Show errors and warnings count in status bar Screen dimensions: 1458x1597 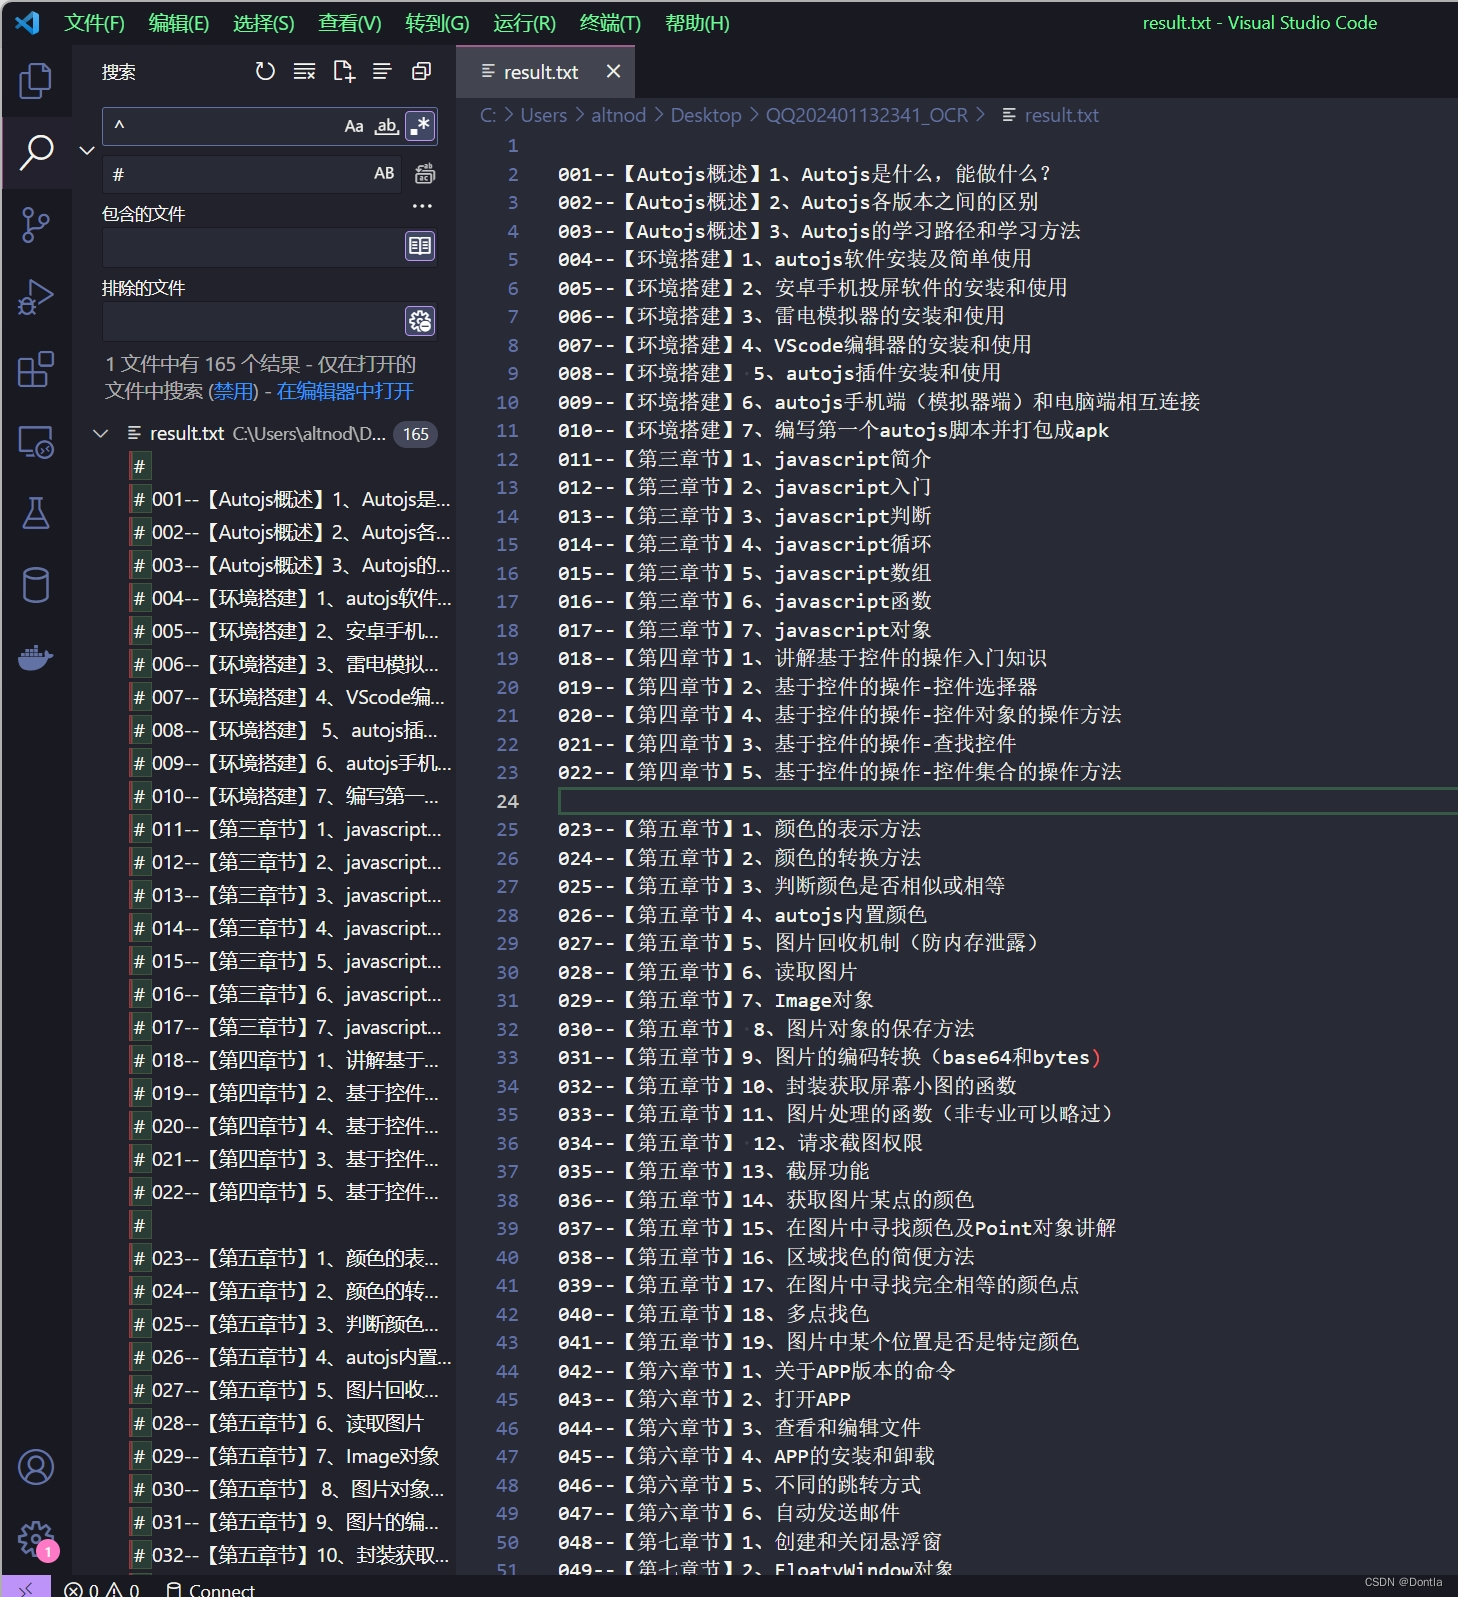(102, 1590)
